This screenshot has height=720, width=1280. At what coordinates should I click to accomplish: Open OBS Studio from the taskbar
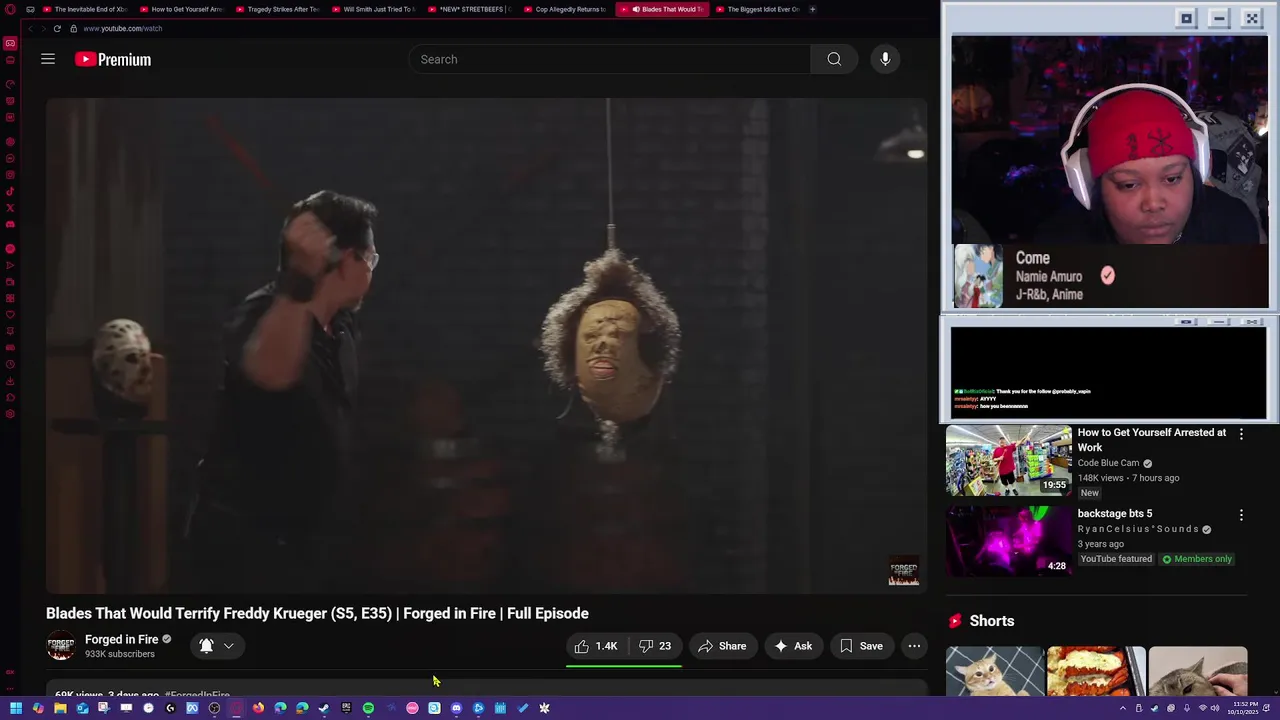pos(214,708)
